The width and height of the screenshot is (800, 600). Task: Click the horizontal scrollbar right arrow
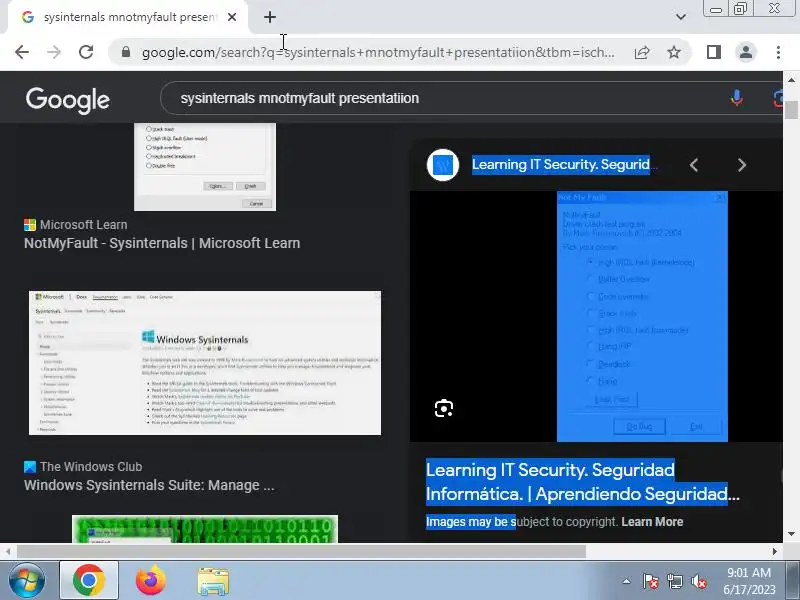pyautogui.click(x=775, y=552)
